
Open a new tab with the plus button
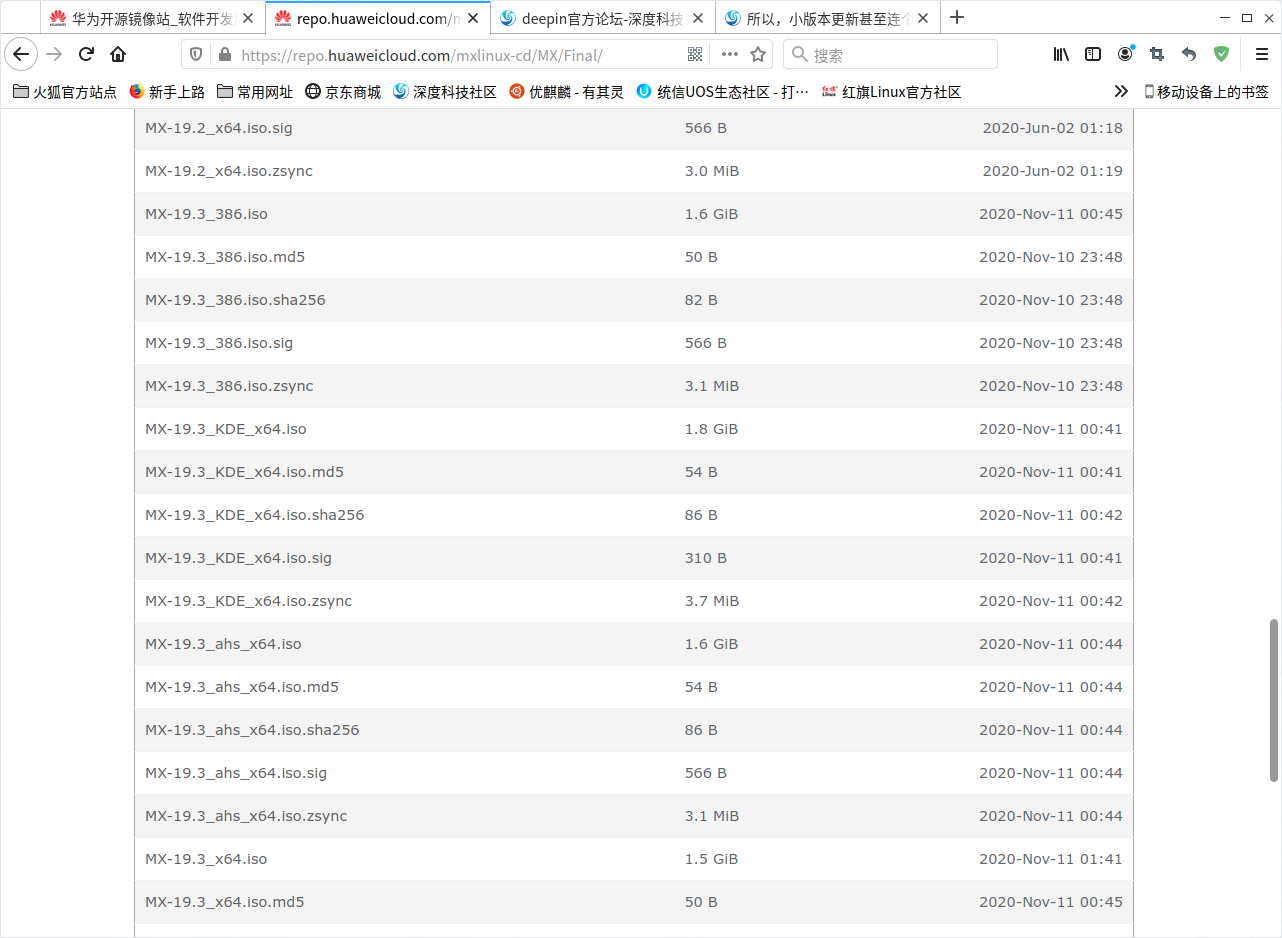click(x=957, y=17)
